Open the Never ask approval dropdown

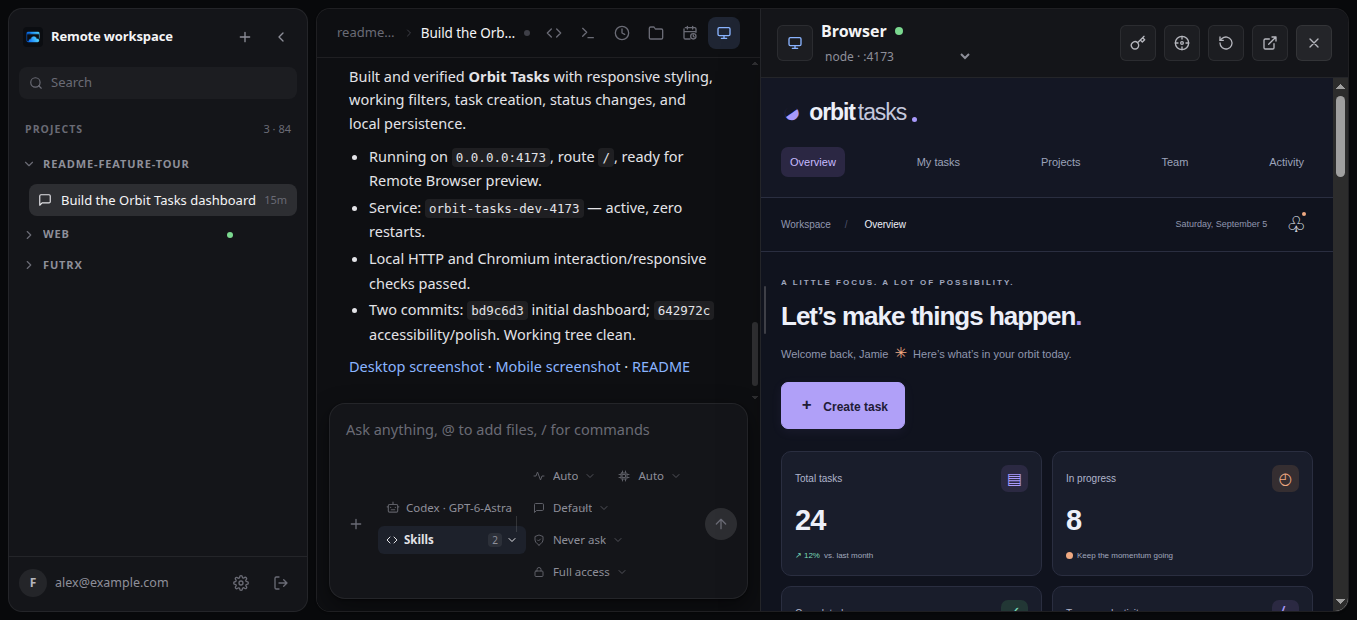(577, 540)
